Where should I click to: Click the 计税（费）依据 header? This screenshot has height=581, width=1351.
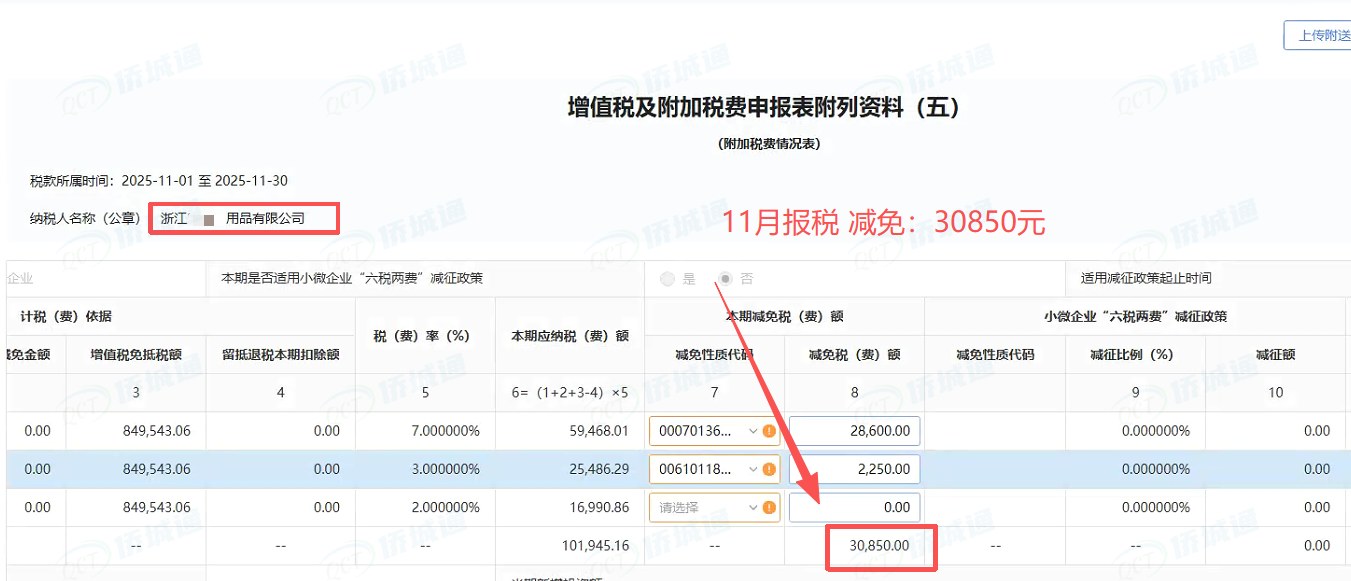coord(66,316)
